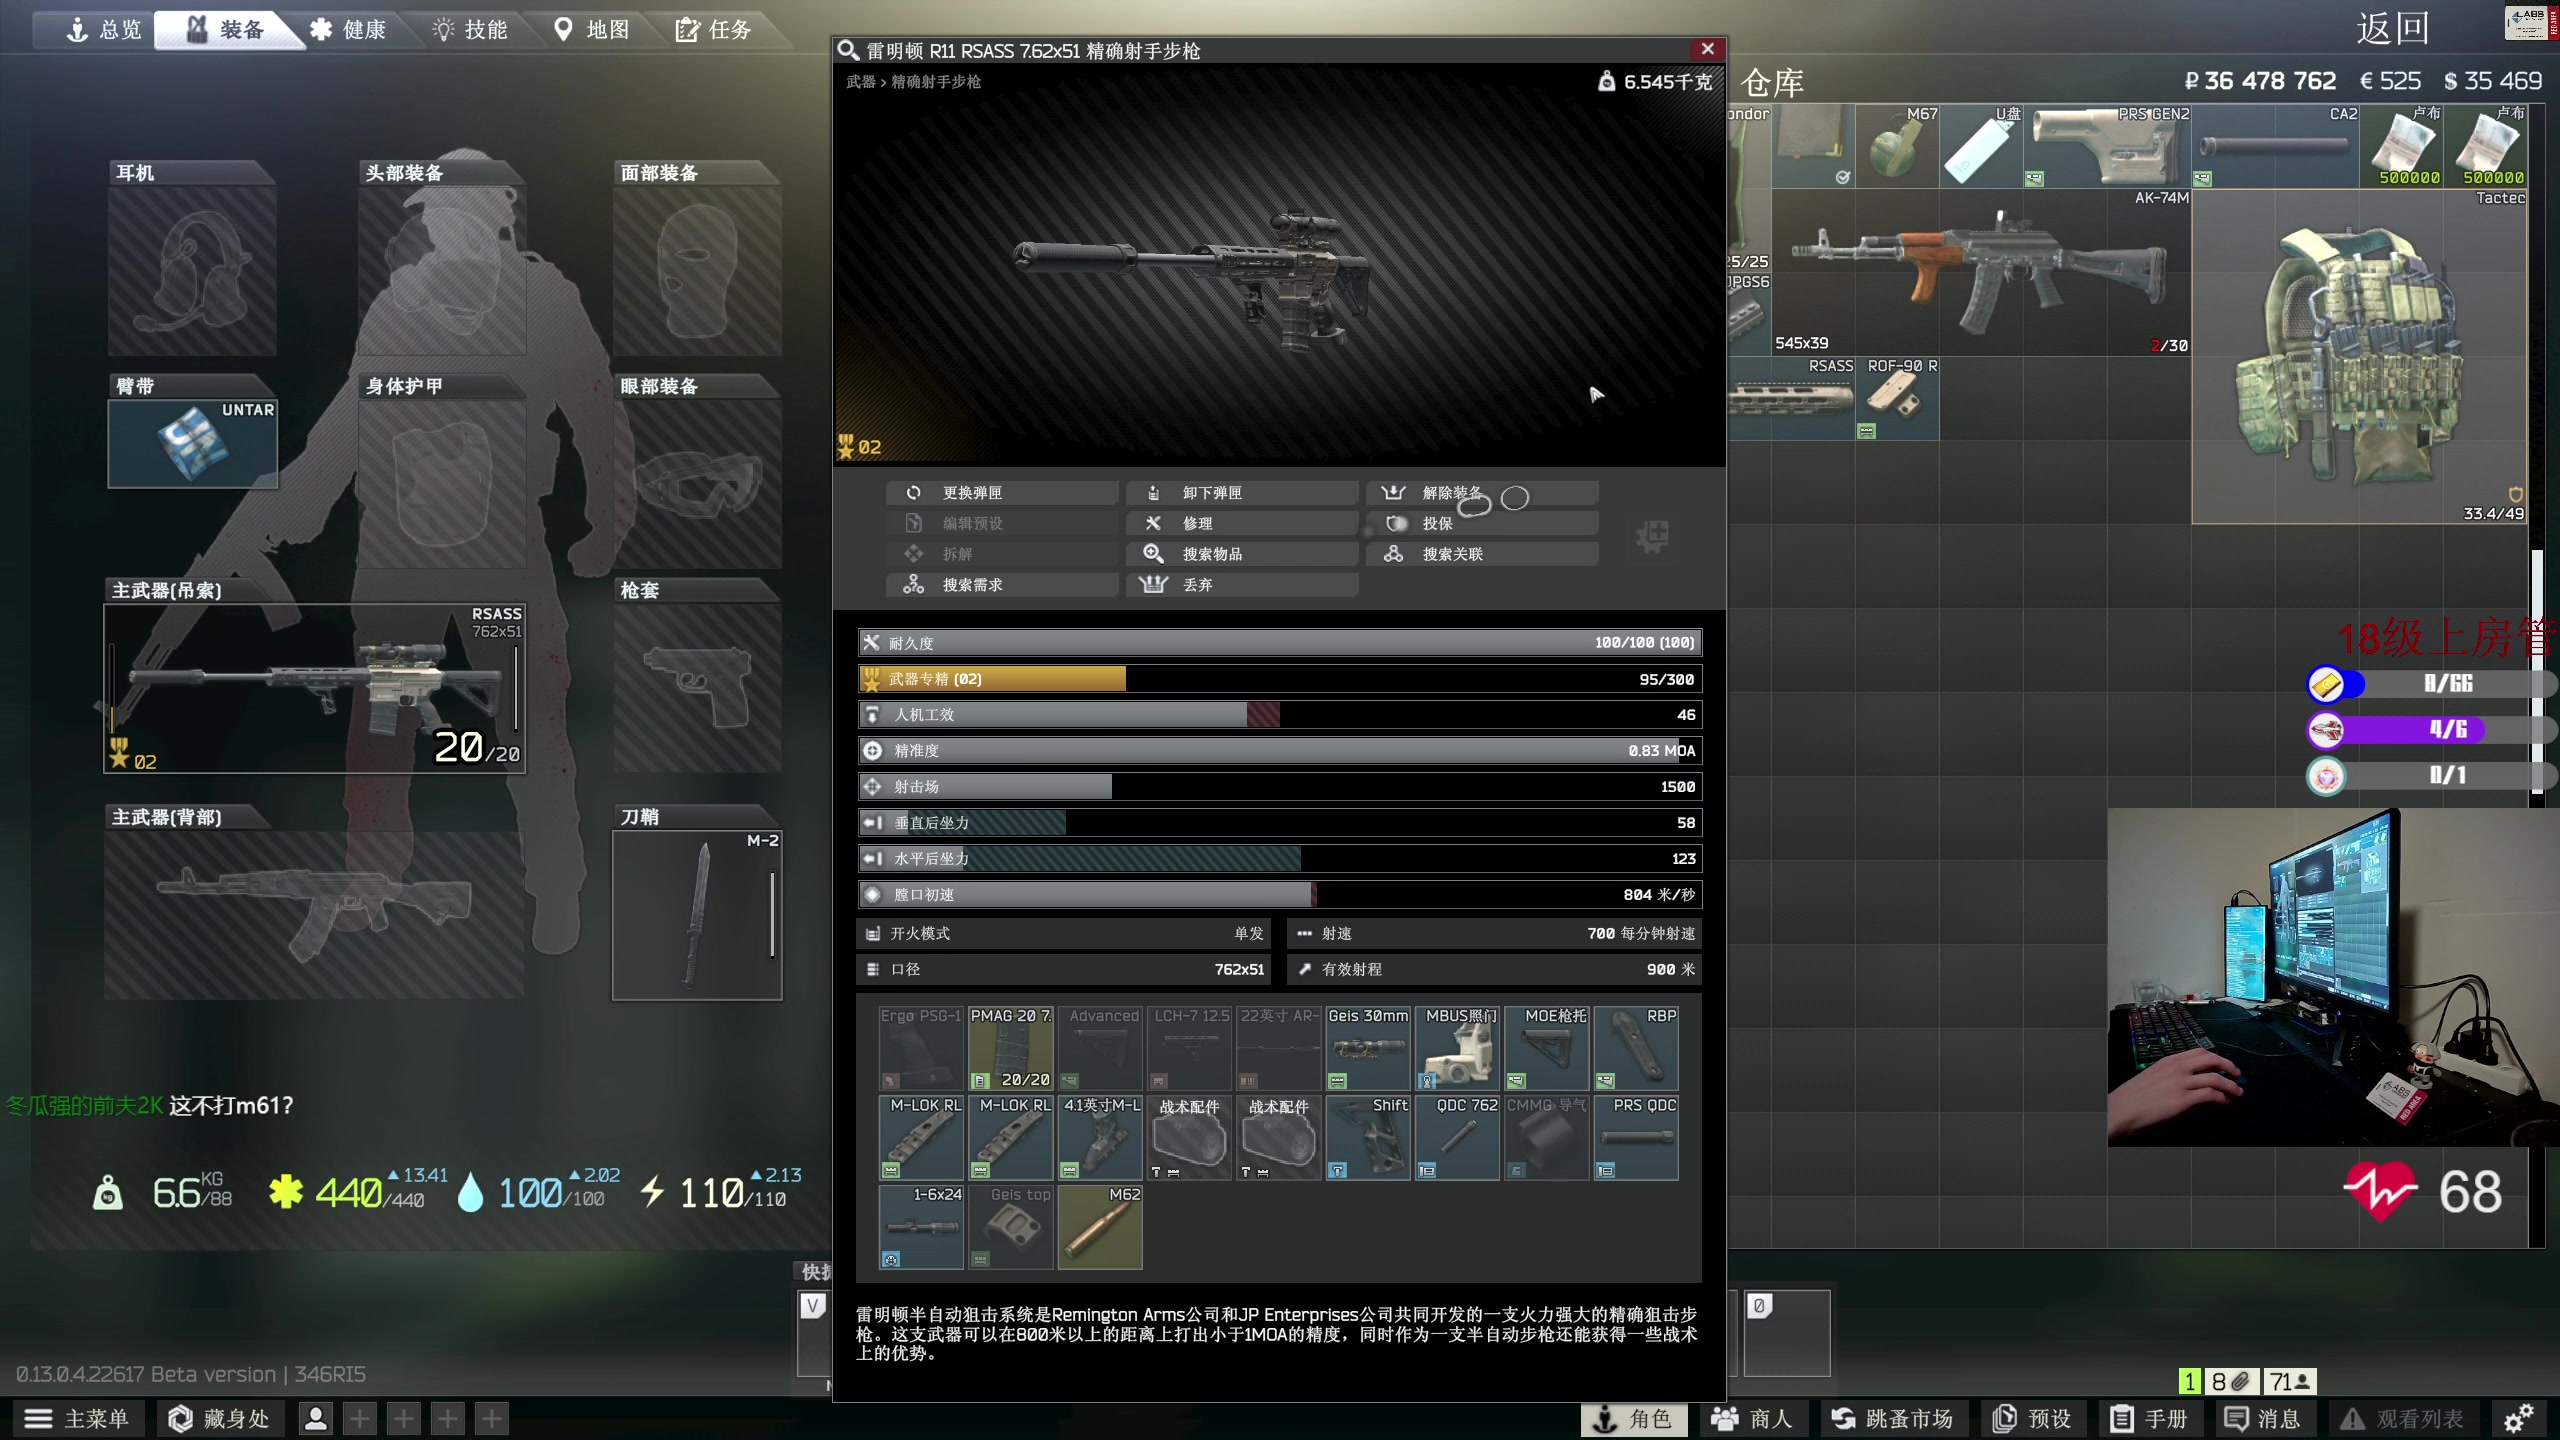2560x1440 pixels.
Task: Close the RSASS inspect window
Action: (x=1707, y=49)
